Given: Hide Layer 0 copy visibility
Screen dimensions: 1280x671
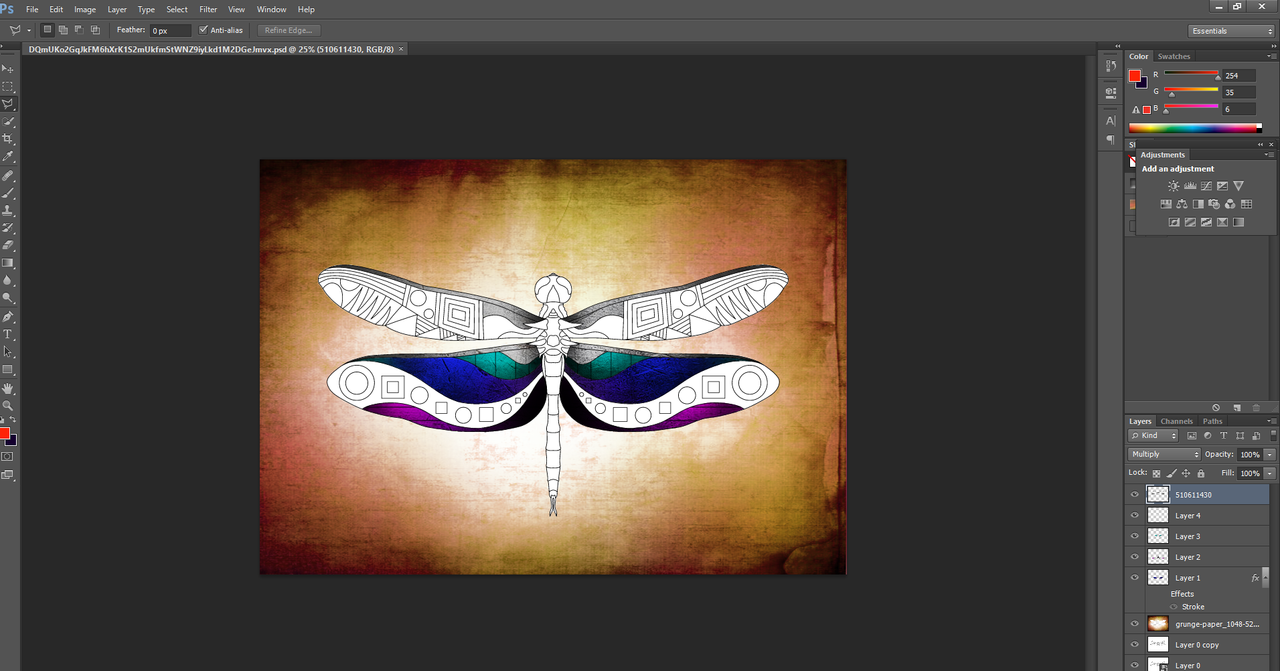Looking at the screenshot, I should (1134, 645).
